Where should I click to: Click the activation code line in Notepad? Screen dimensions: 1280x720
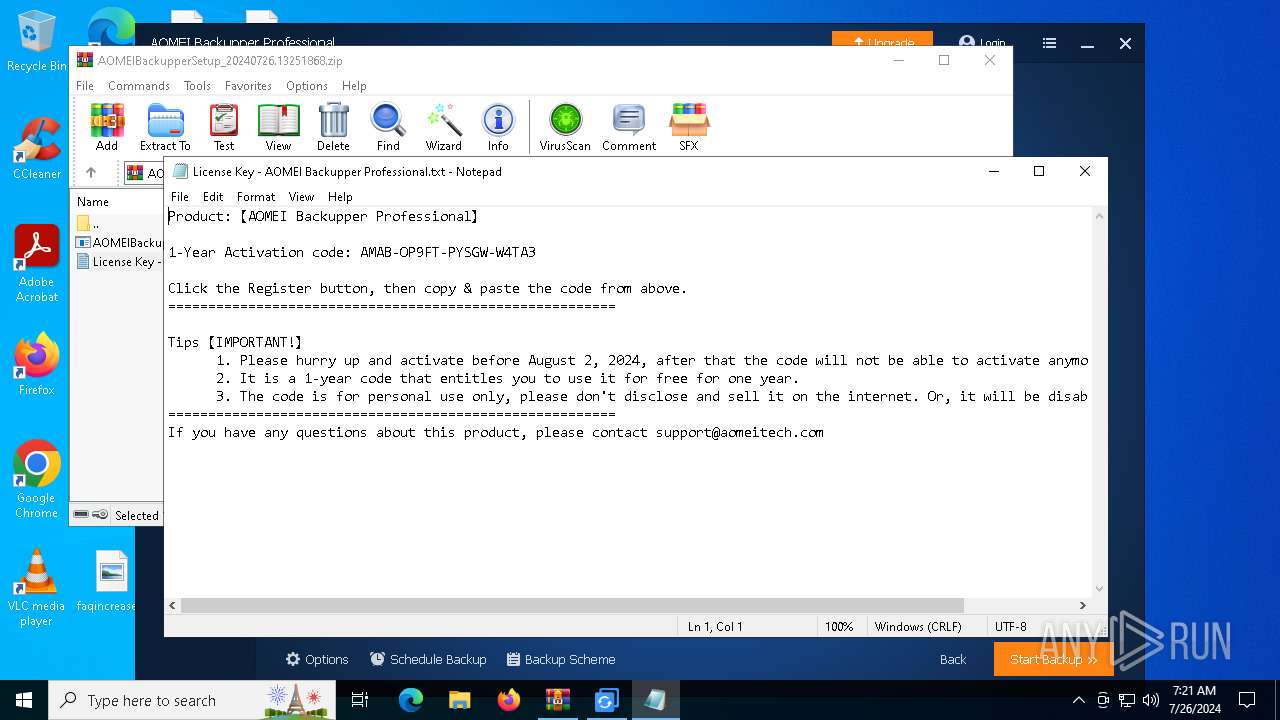[352, 252]
